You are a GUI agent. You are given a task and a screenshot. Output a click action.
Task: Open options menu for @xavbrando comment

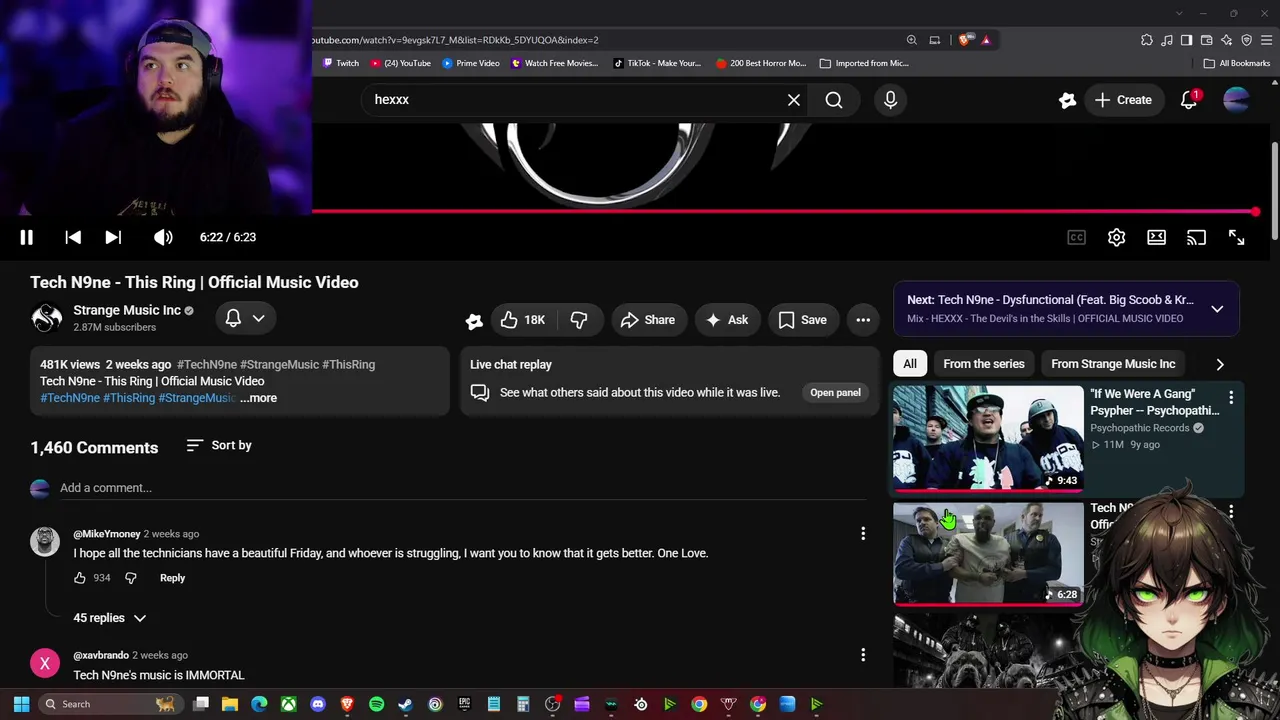863,655
